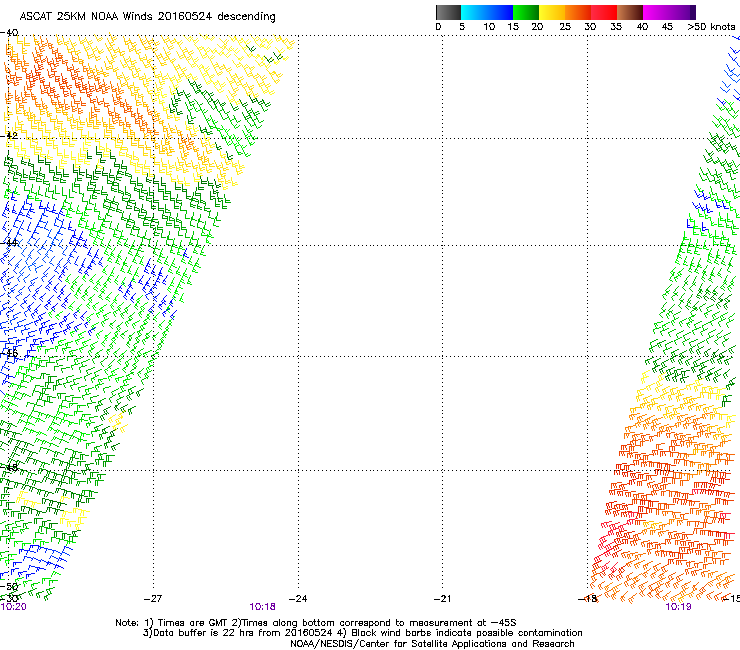Pick the orange 25-30 knots legend color
This screenshot has width=740, height=650.
click(578, 12)
